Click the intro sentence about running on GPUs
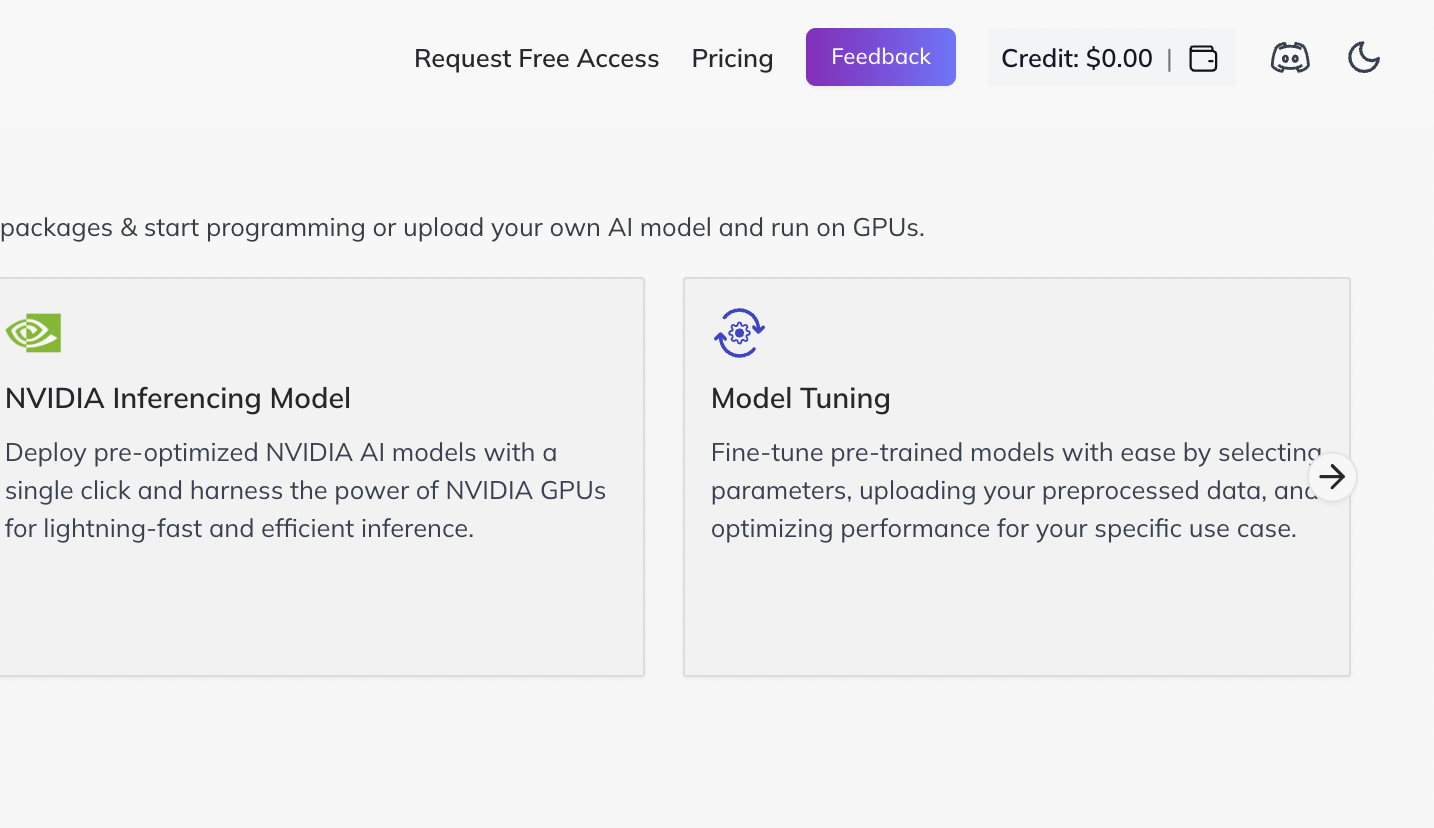This screenshot has width=1434, height=828. point(462,227)
